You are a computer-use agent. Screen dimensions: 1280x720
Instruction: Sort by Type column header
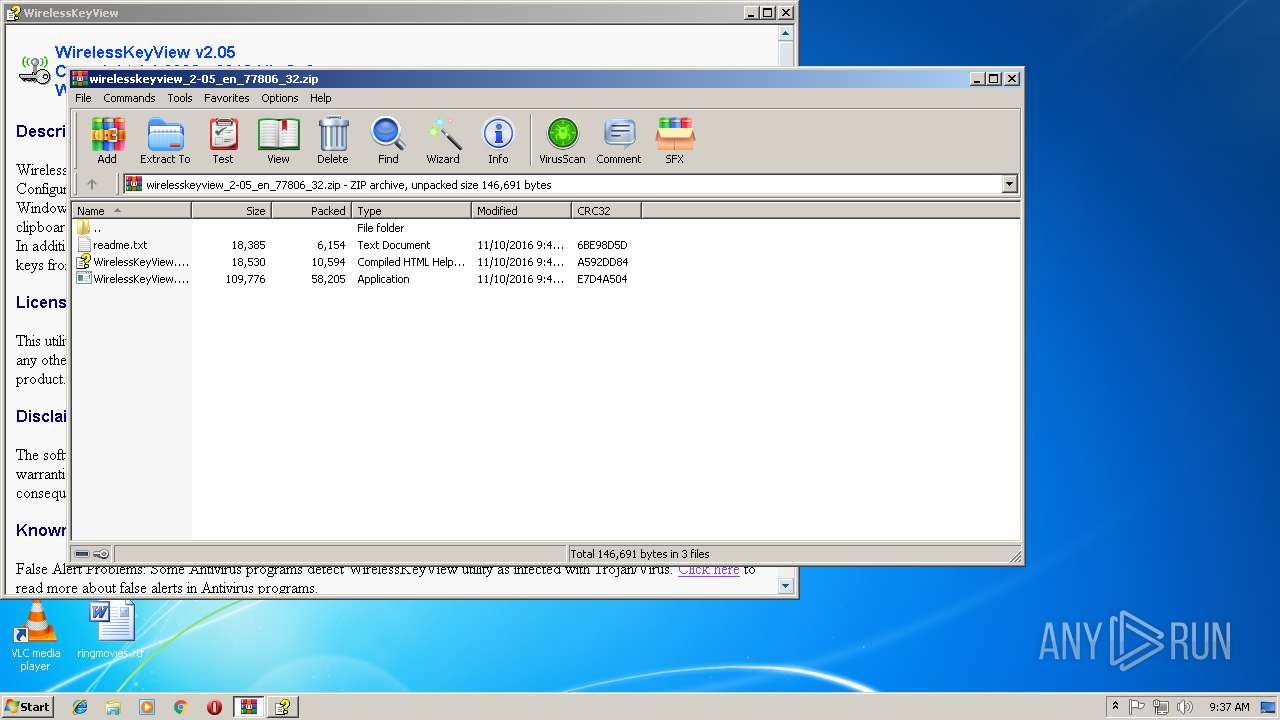411,211
